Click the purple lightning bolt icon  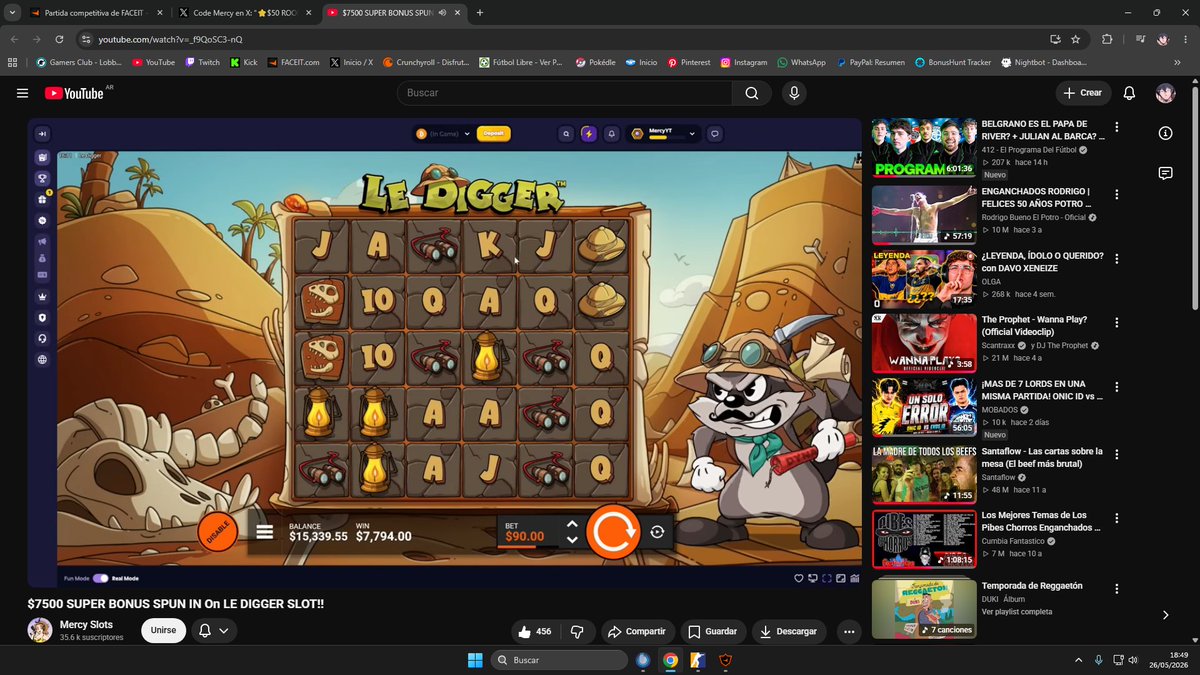(589, 133)
